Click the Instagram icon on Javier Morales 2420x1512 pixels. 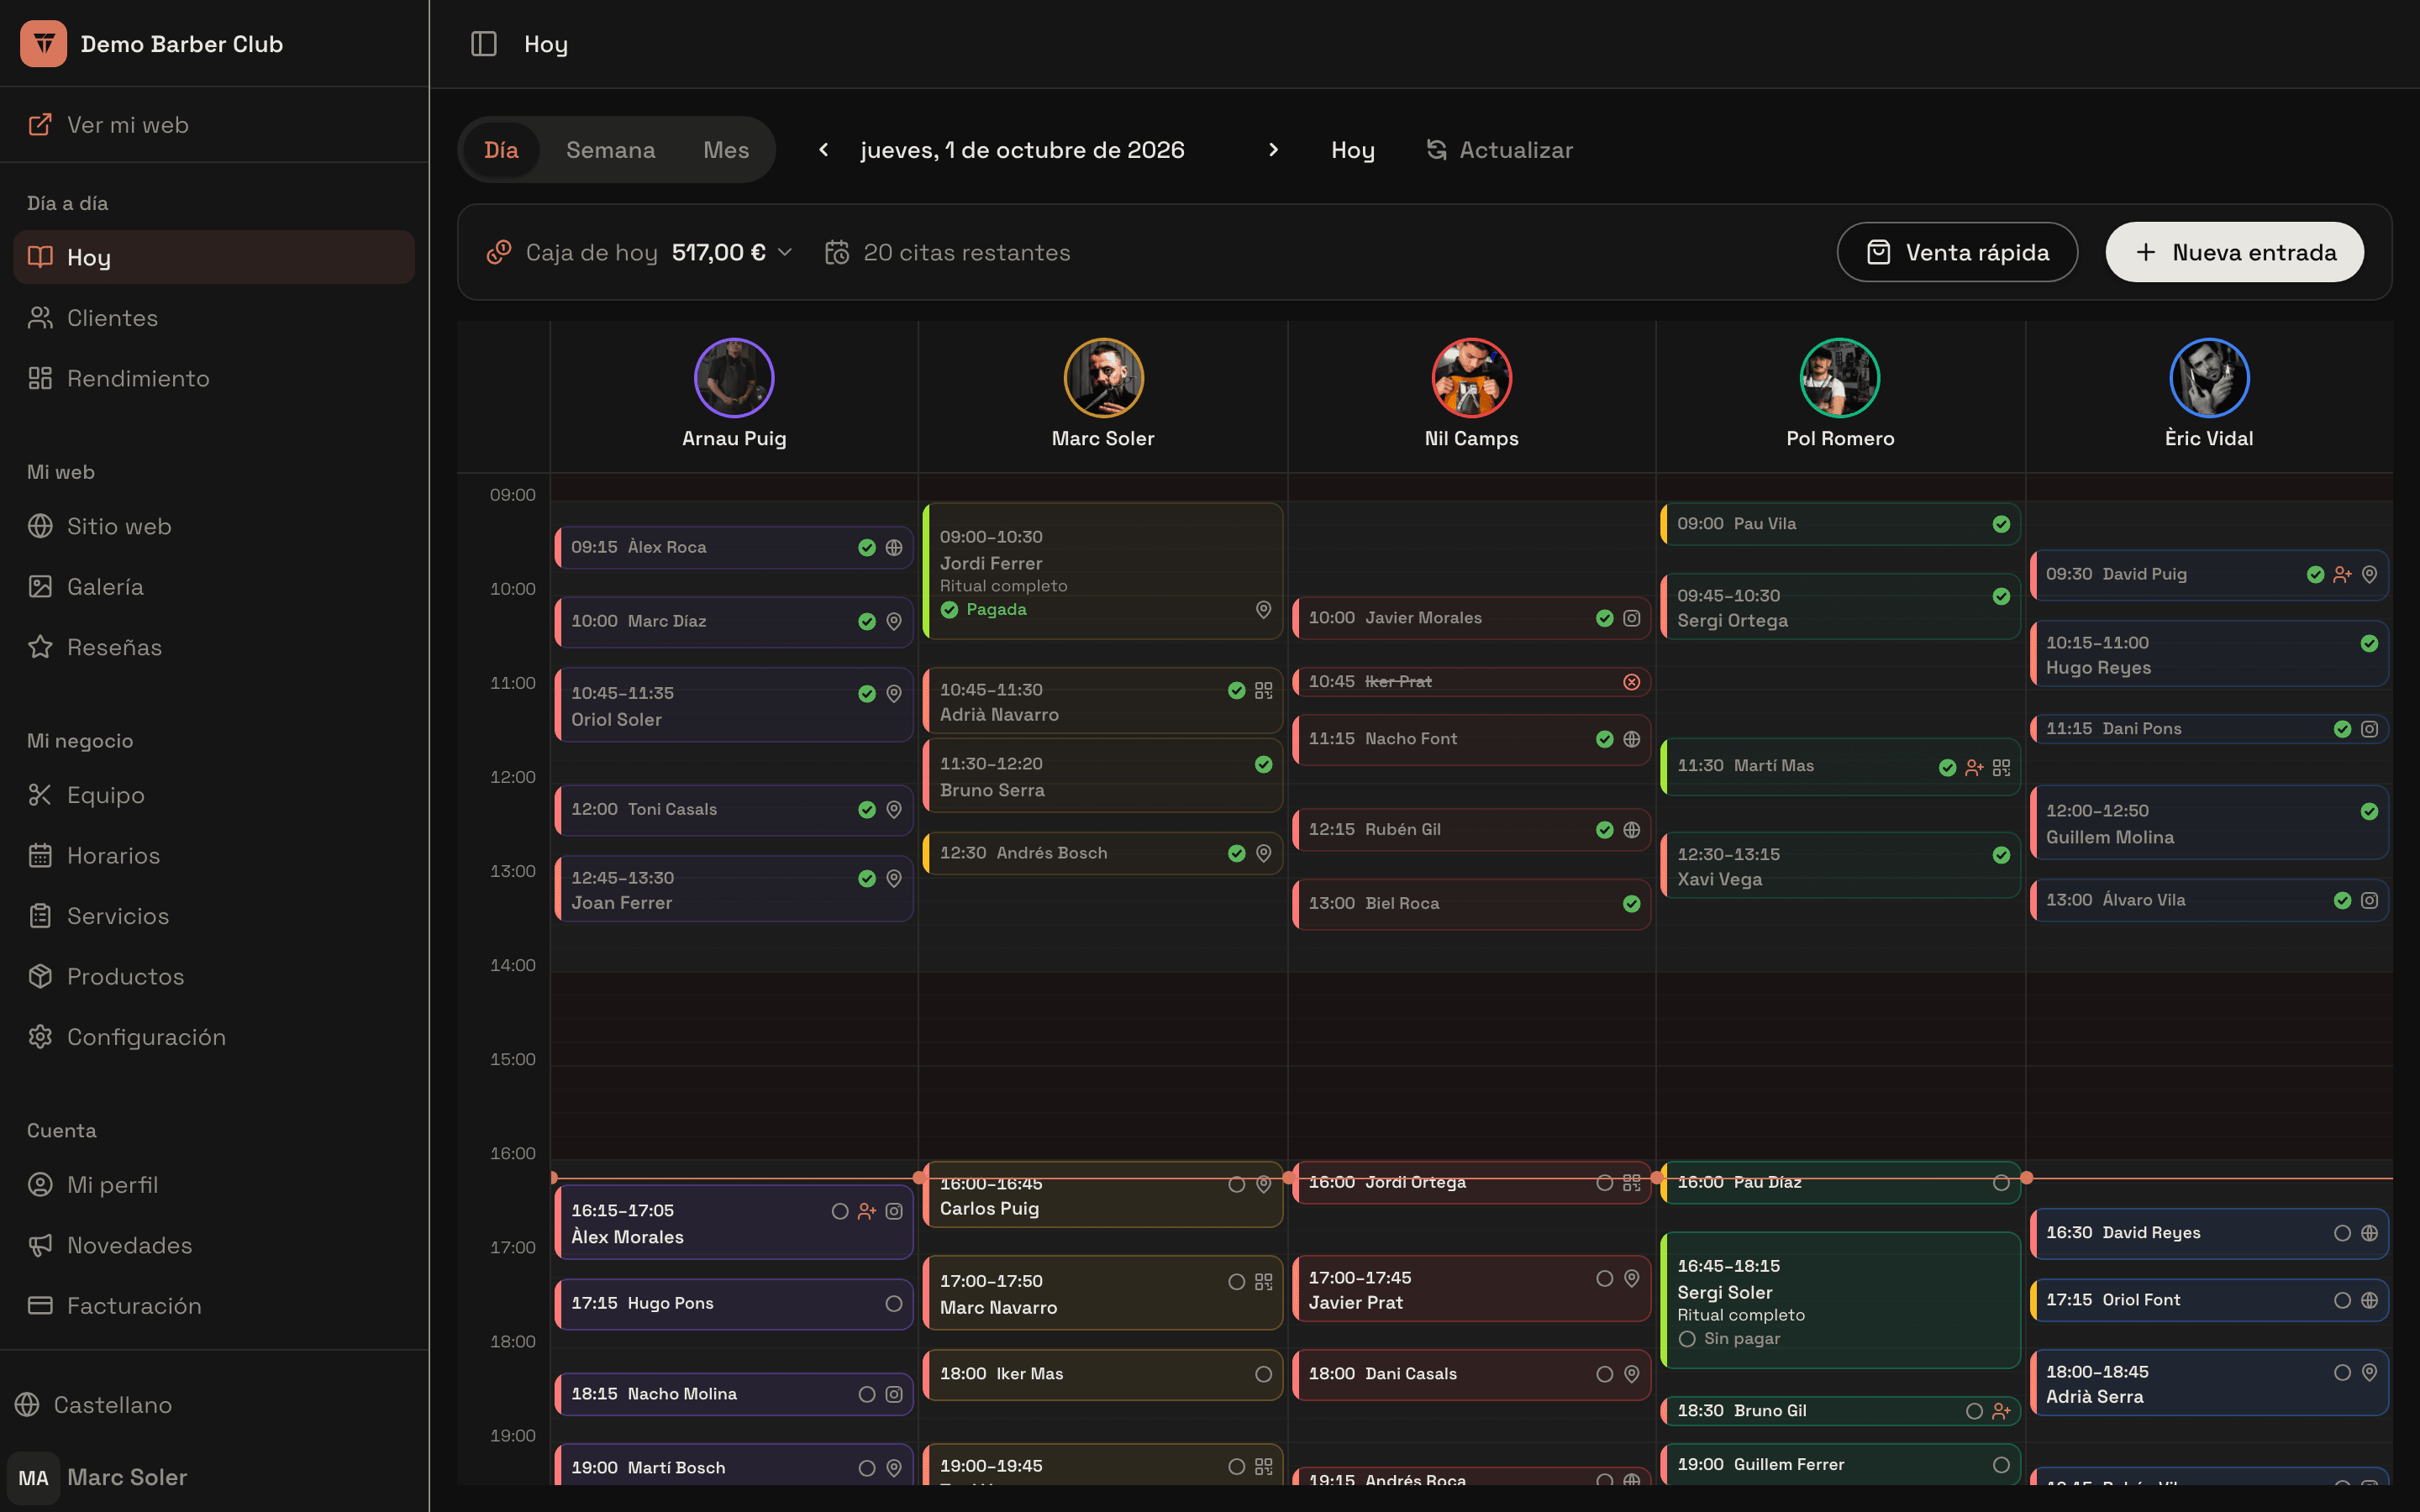[x=1632, y=618]
